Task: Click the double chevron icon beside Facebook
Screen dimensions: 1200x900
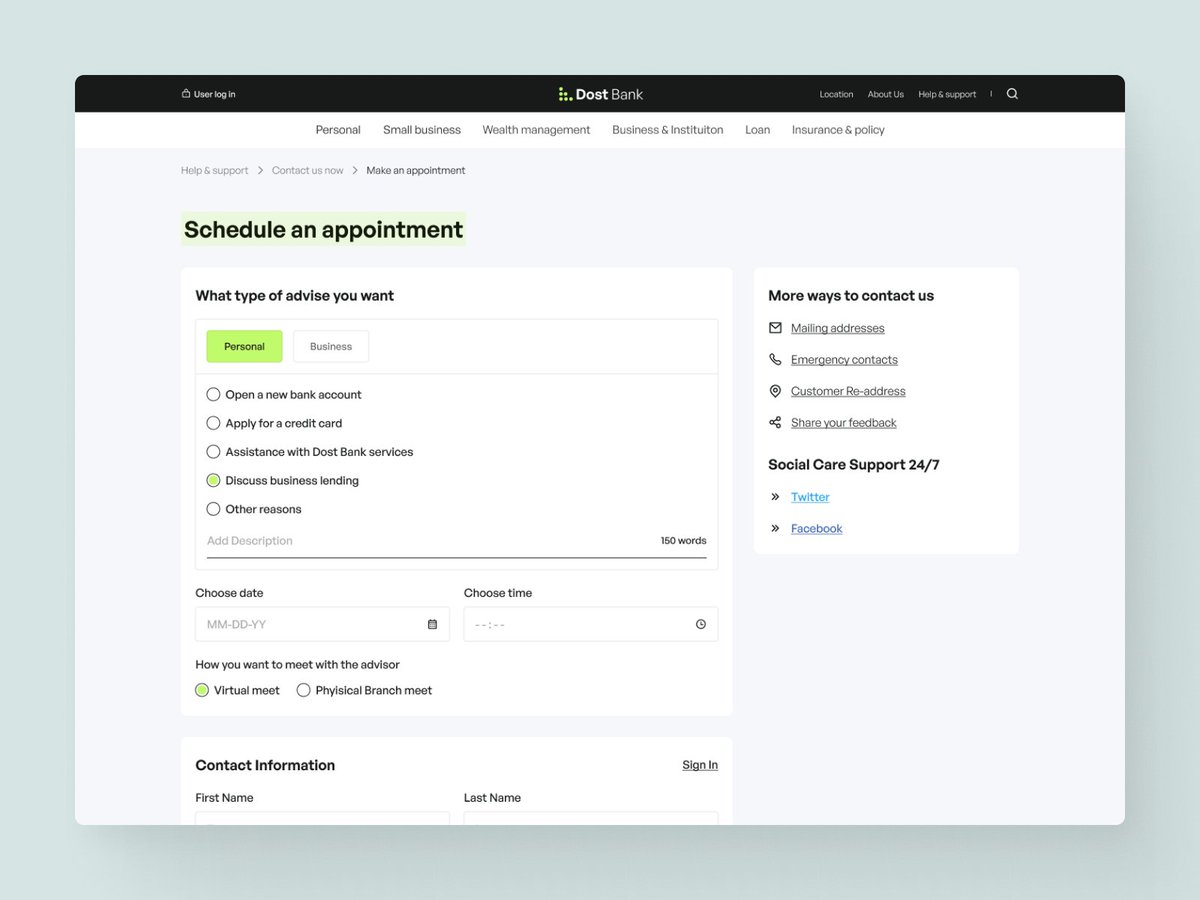Action: click(x=775, y=528)
